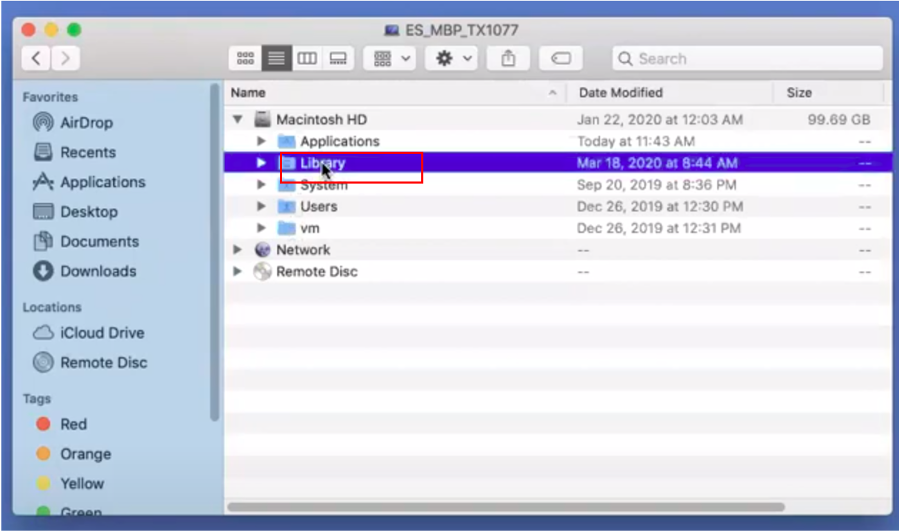The height and width of the screenshot is (531, 899).
Task: Click 'Dec 26, 2019 at 12:30 PM' date
Action: (660, 206)
